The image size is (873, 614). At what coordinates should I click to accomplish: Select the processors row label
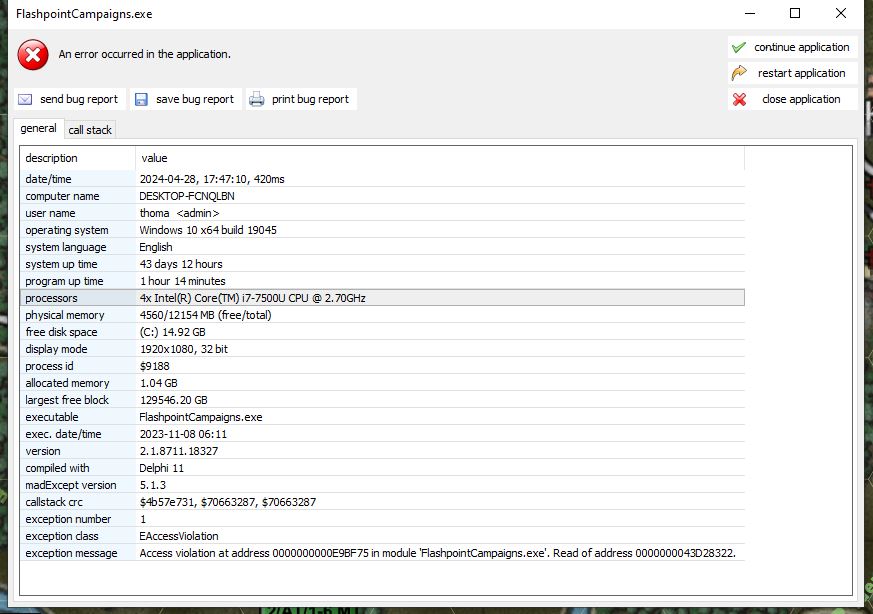51,298
